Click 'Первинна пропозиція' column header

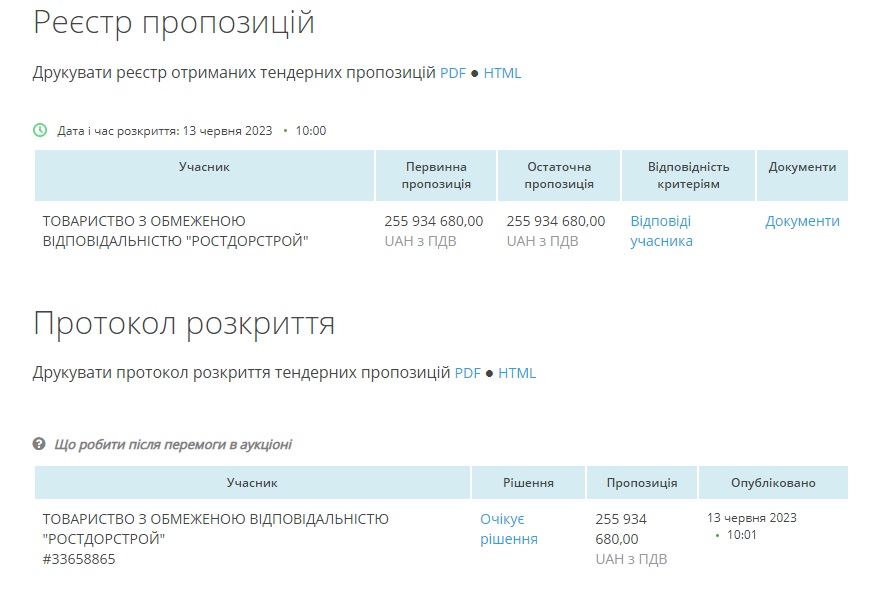pos(436,175)
